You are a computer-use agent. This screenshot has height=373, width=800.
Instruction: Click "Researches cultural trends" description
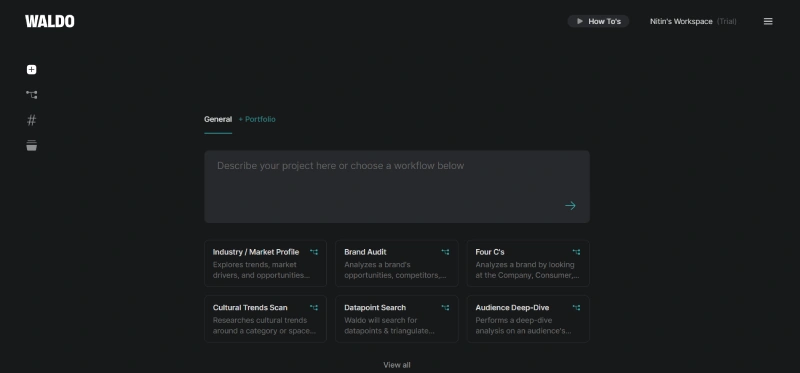click(x=264, y=326)
